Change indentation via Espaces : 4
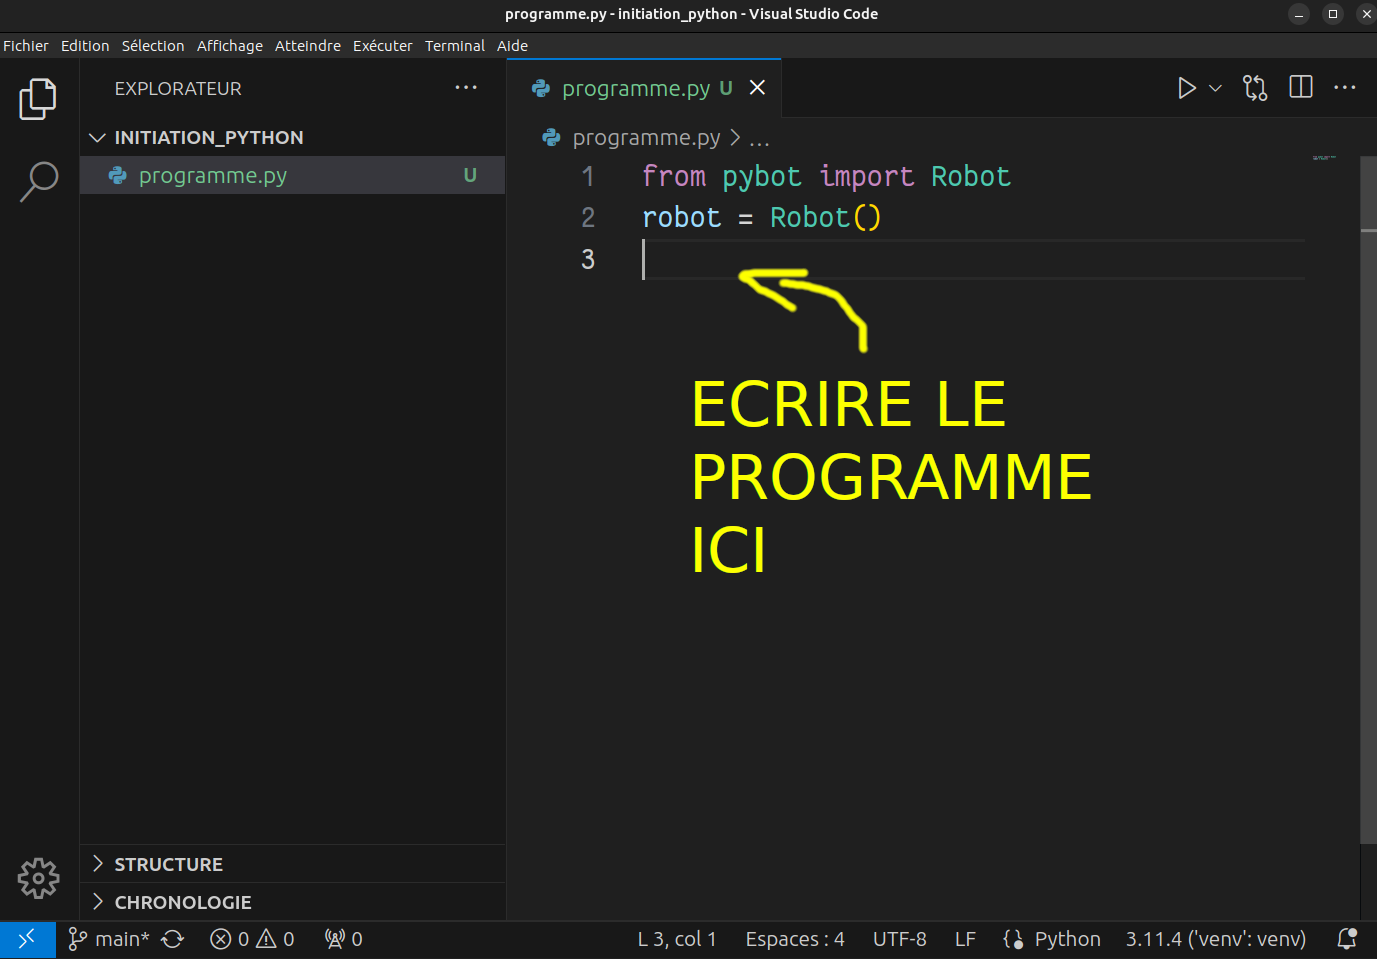1377x959 pixels. 795,939
